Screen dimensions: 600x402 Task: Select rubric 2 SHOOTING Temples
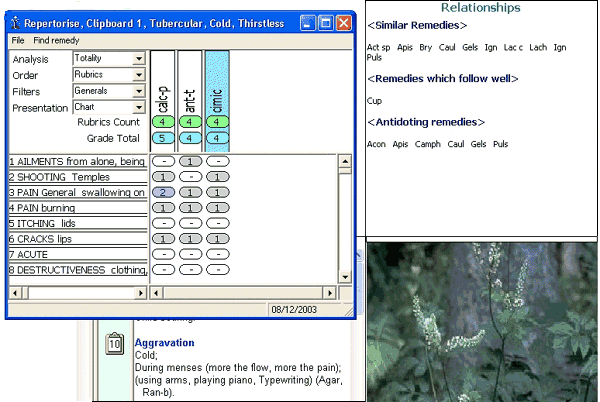[78, 177]
